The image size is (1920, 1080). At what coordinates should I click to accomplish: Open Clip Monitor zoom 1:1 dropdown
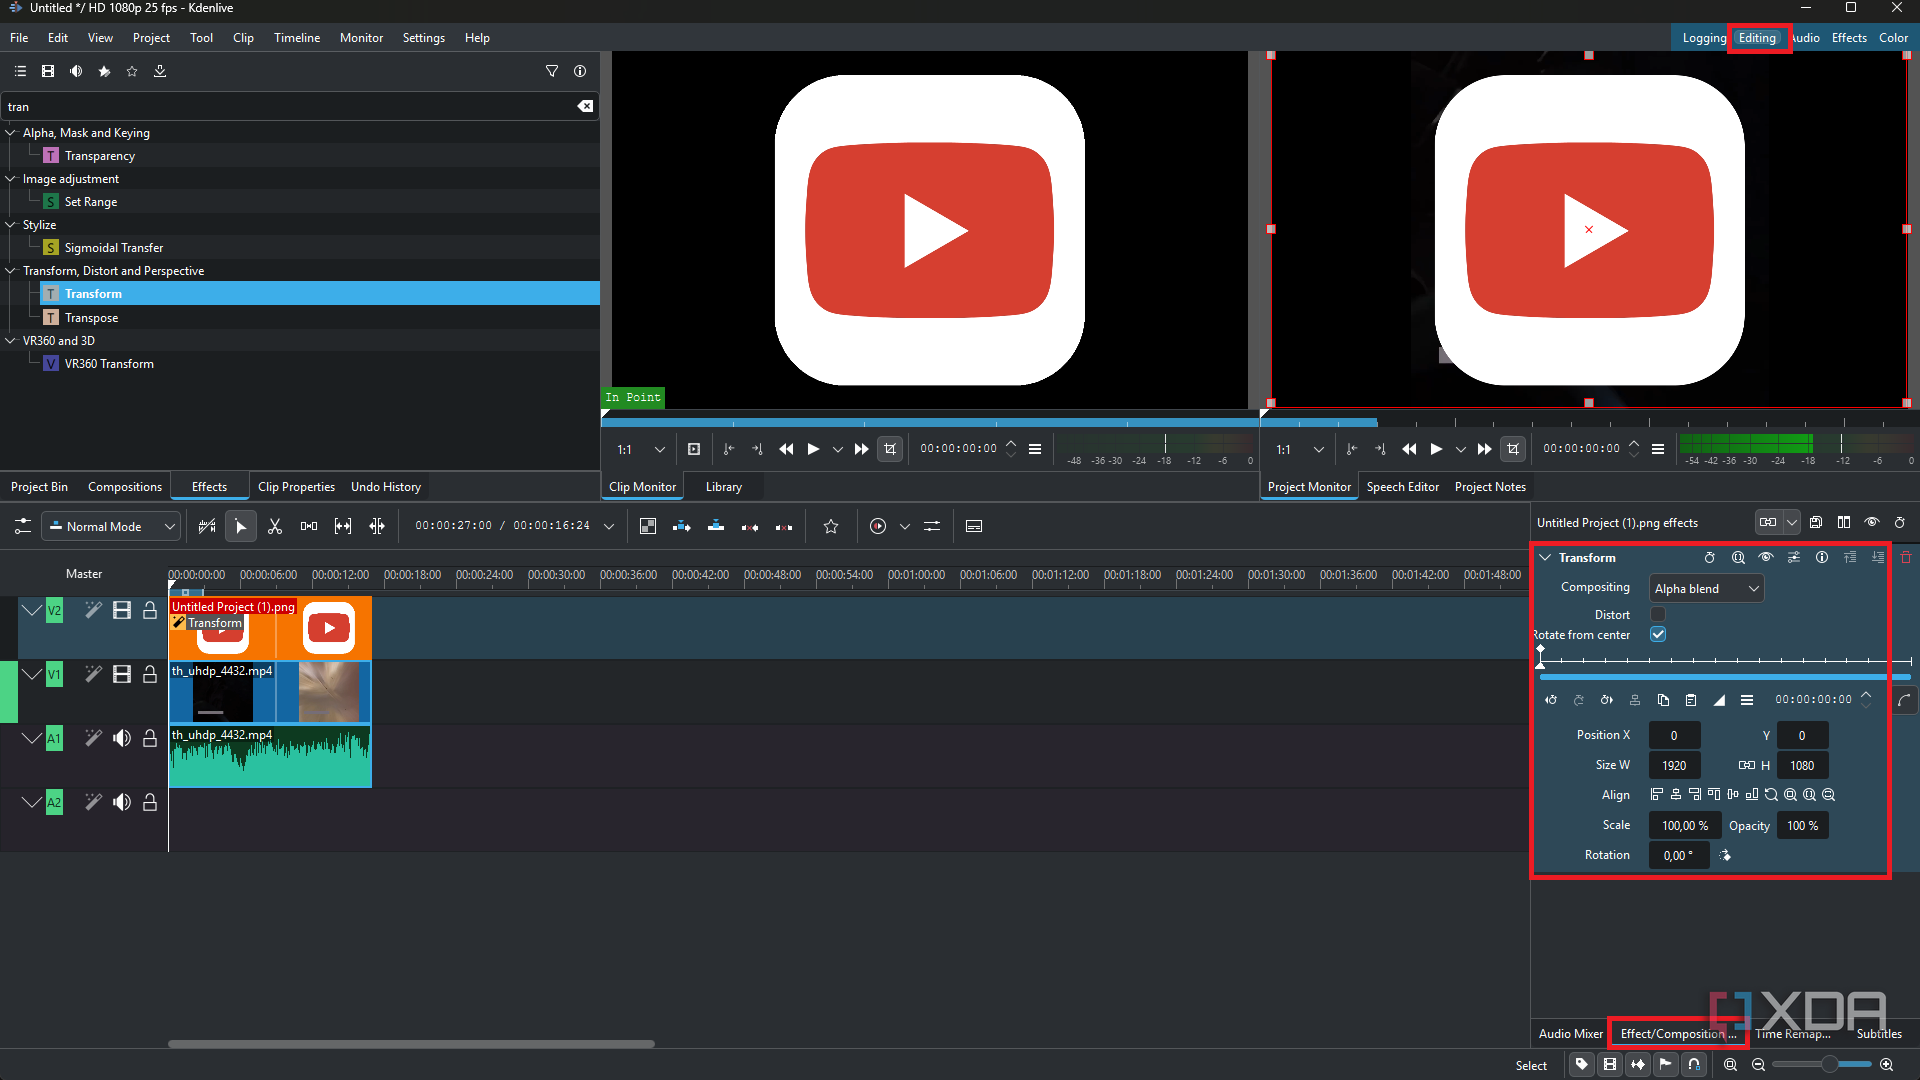pos(640,449)
